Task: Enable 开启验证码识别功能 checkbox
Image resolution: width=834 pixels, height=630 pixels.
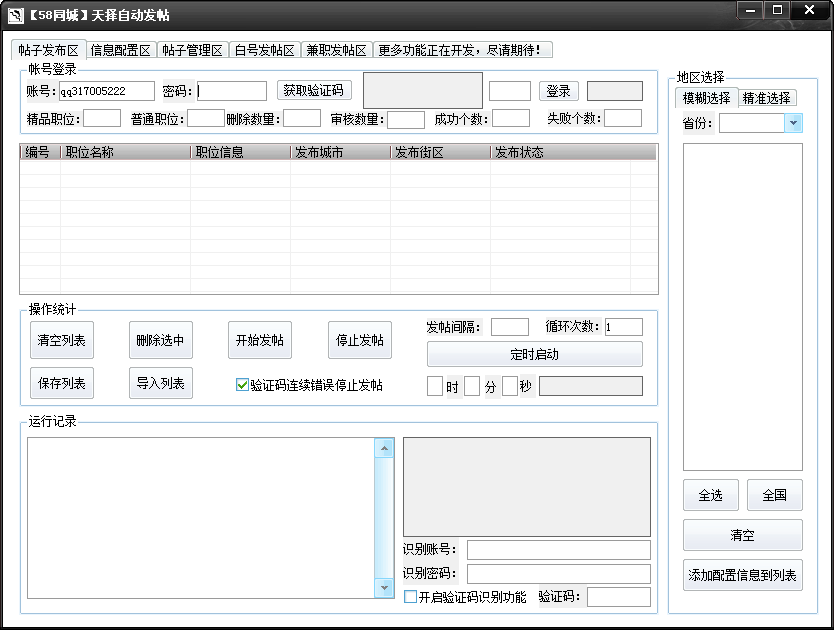Action: pos(410,597)
